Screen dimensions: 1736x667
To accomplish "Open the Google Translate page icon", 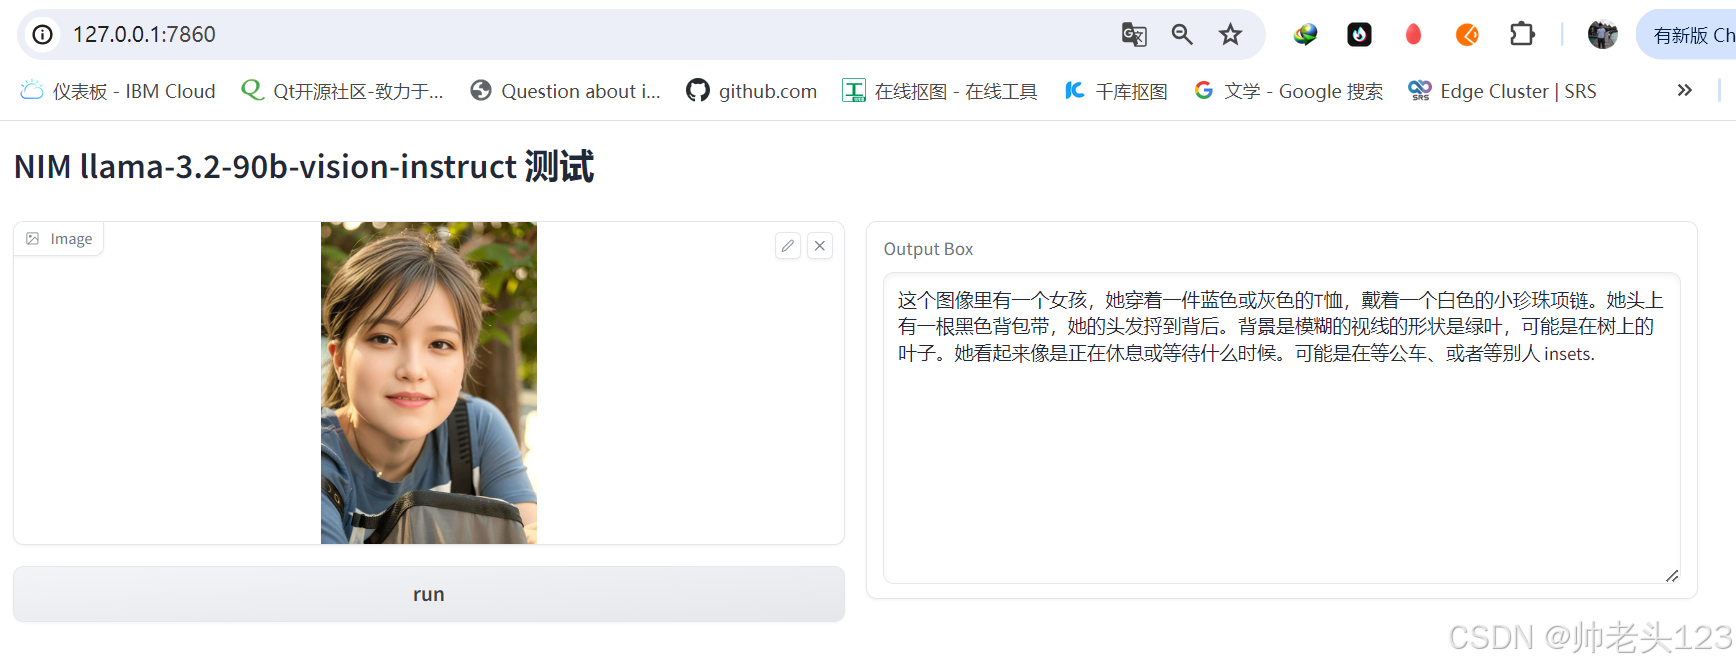I will (1134, 35).
